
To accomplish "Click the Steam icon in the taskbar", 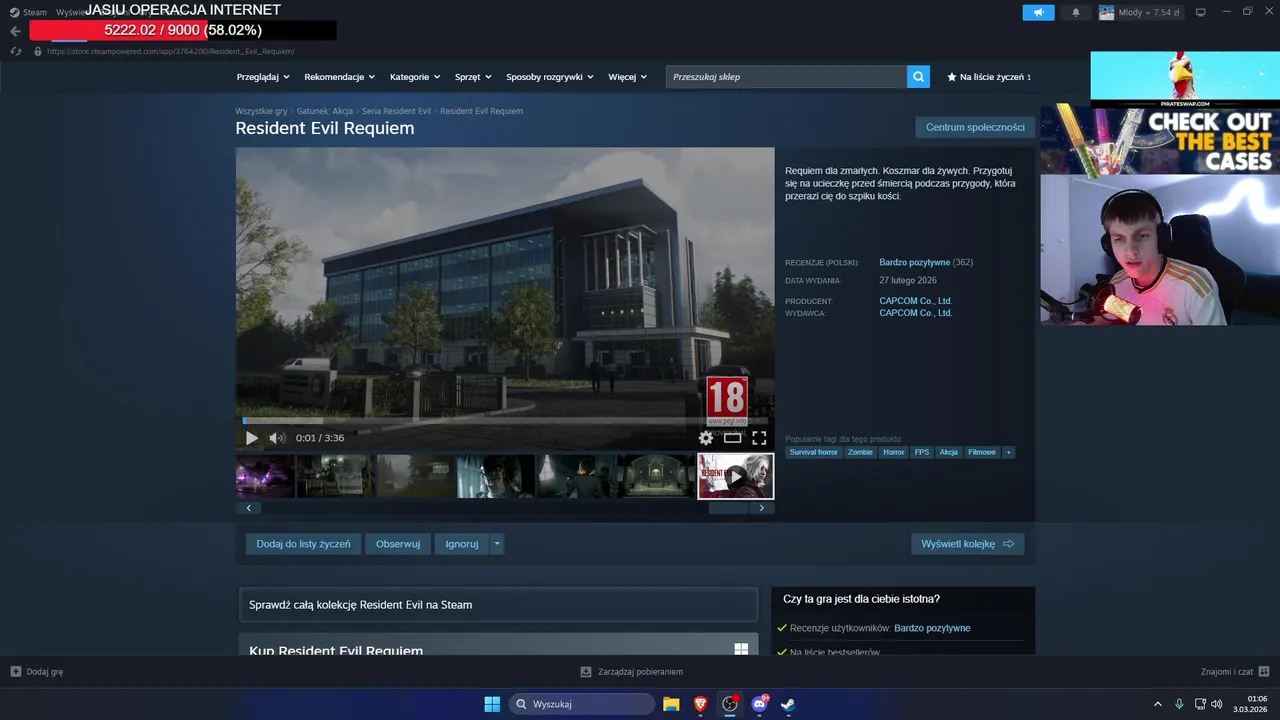I will pos(788,704).
